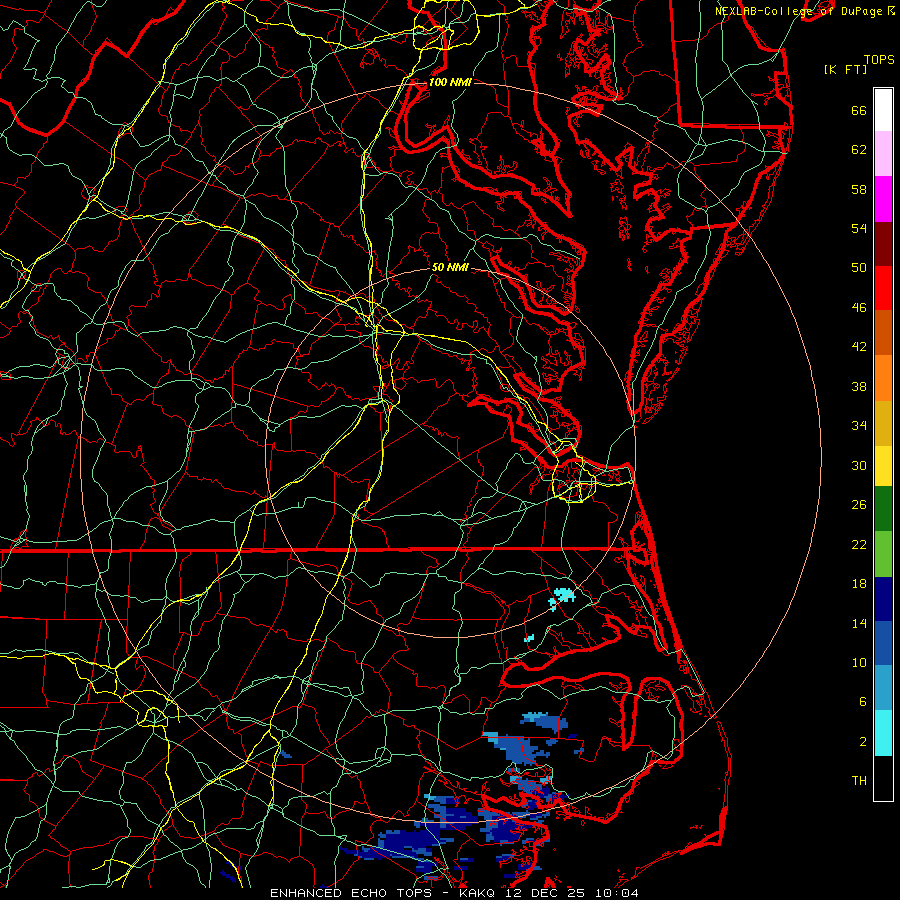
Task: Click the 'TOPS' legend title
Action: [x=879, y=59]
